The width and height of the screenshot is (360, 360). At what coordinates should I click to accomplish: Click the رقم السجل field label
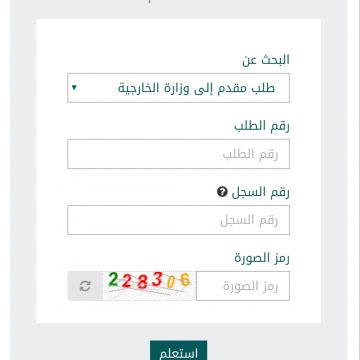pyautogui.click(x=260, y=192)
